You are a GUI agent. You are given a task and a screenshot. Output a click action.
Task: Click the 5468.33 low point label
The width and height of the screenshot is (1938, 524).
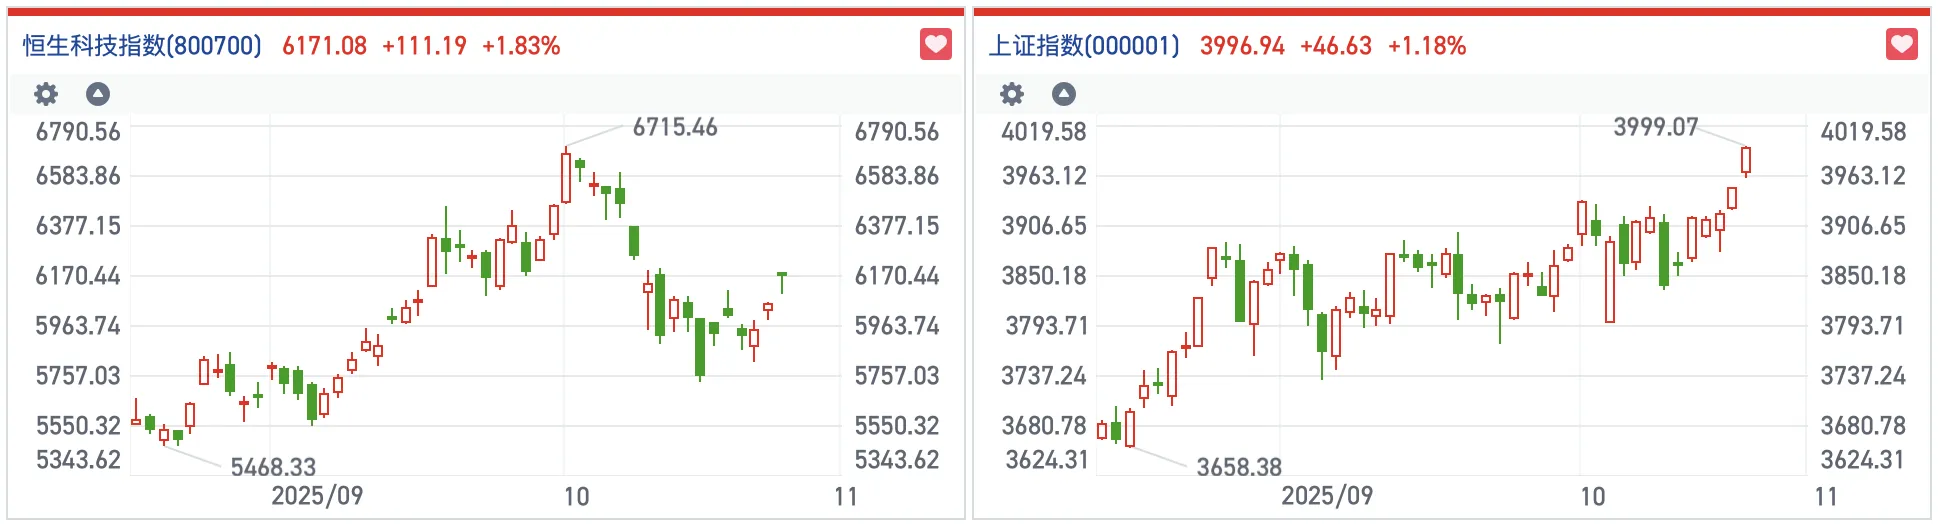click(273, 467)
